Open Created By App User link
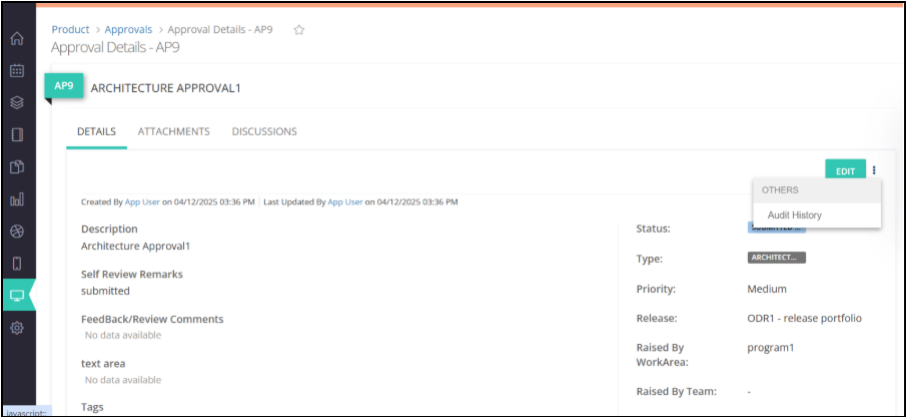This screenshot has height=417, width=906. pos(142,202)
